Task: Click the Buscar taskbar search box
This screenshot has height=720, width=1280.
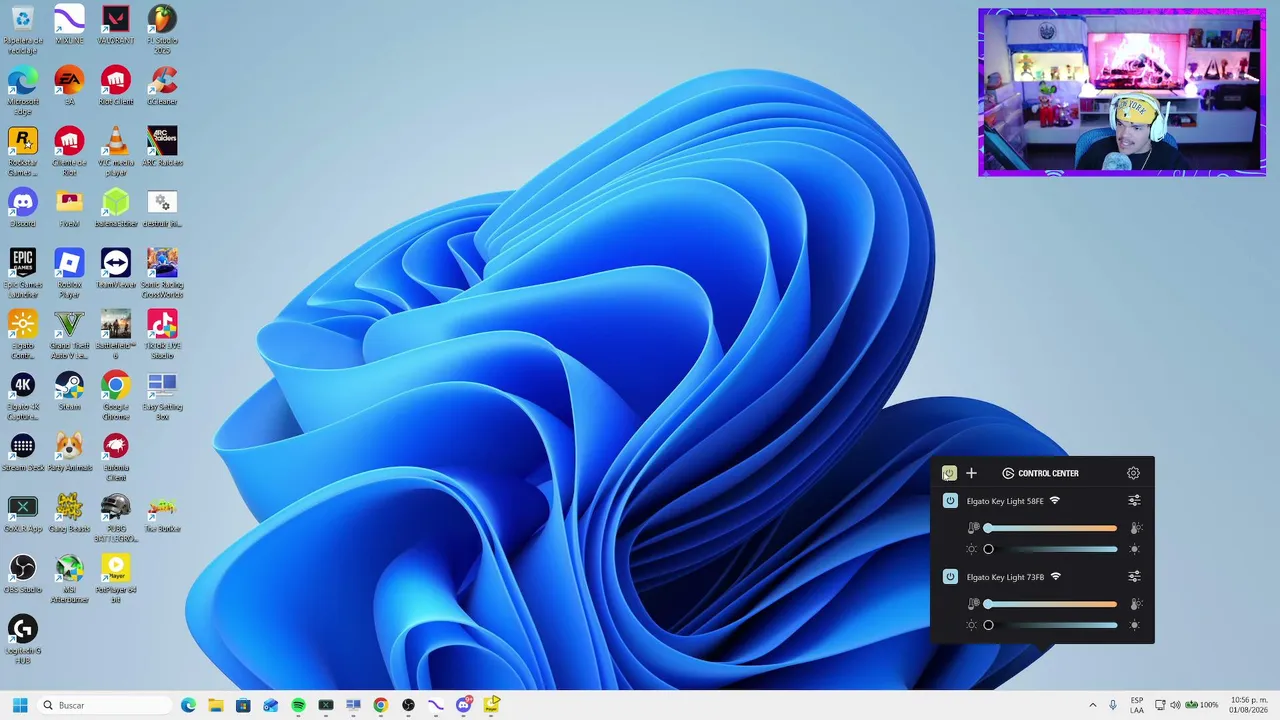Action: point(105,705)
